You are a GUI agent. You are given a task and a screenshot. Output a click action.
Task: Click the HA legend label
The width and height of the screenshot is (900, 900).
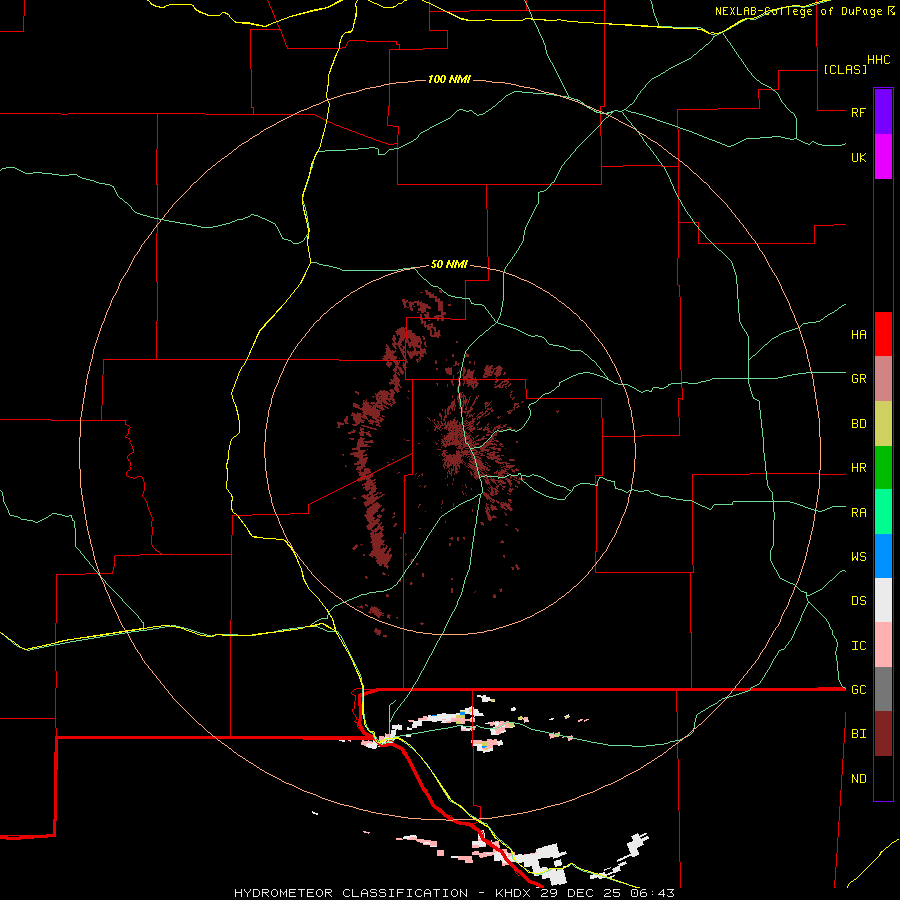pyautogui.click(x=858, y=335)
